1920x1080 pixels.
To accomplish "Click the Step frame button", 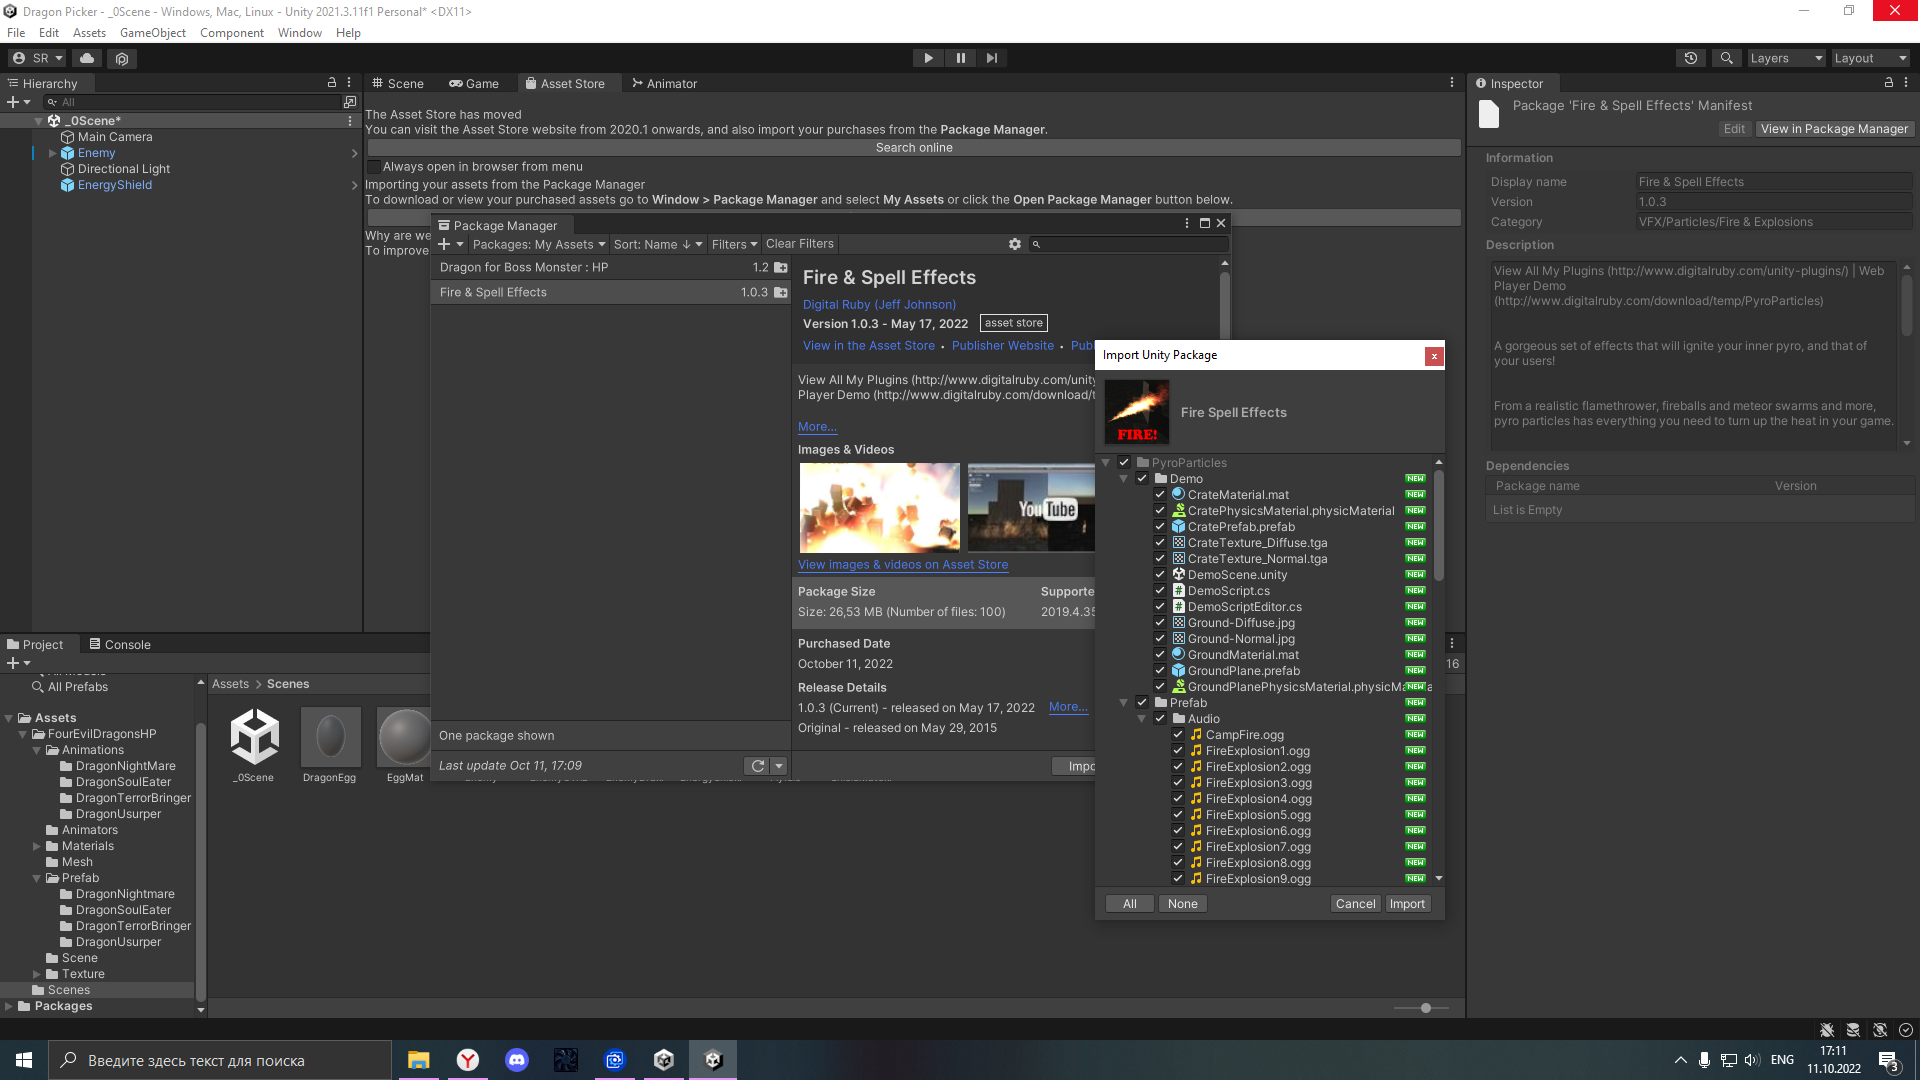I will (x=991, y=58).
